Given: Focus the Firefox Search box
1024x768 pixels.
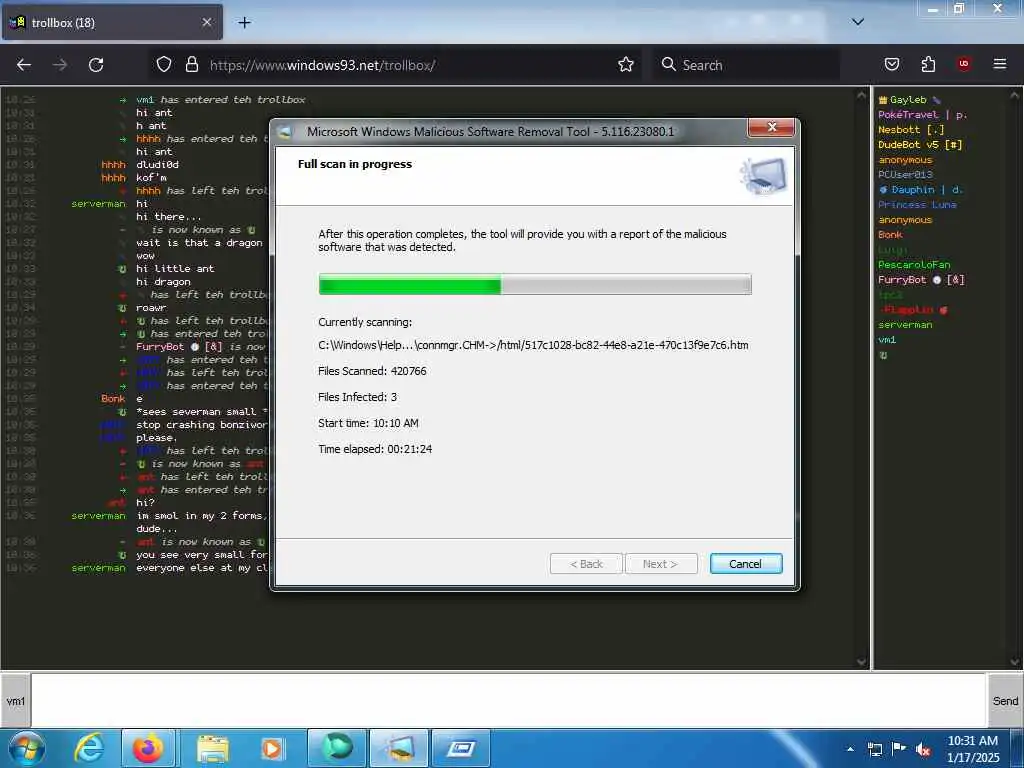Looking at the screenshot, I should (746, 65).
